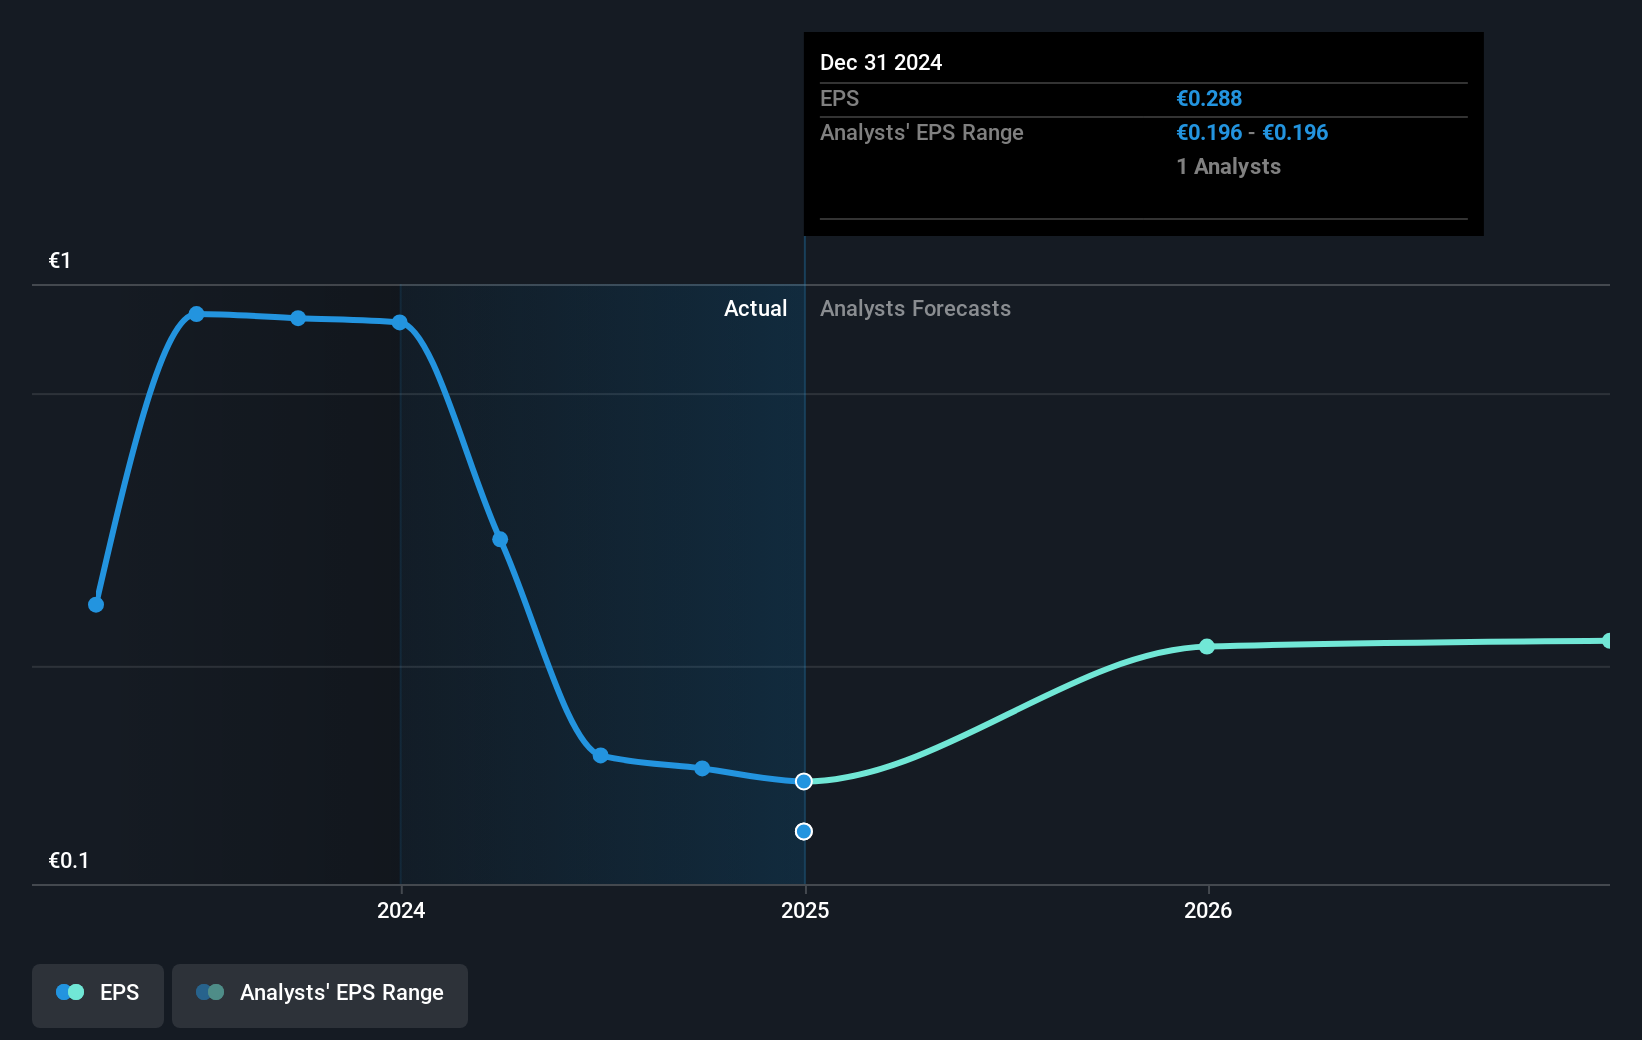Select the analyst forecast point below the line at 2025
The width and height of the screenshot is (1642, 1040).
pyautogui.click(x=804, y=831)
